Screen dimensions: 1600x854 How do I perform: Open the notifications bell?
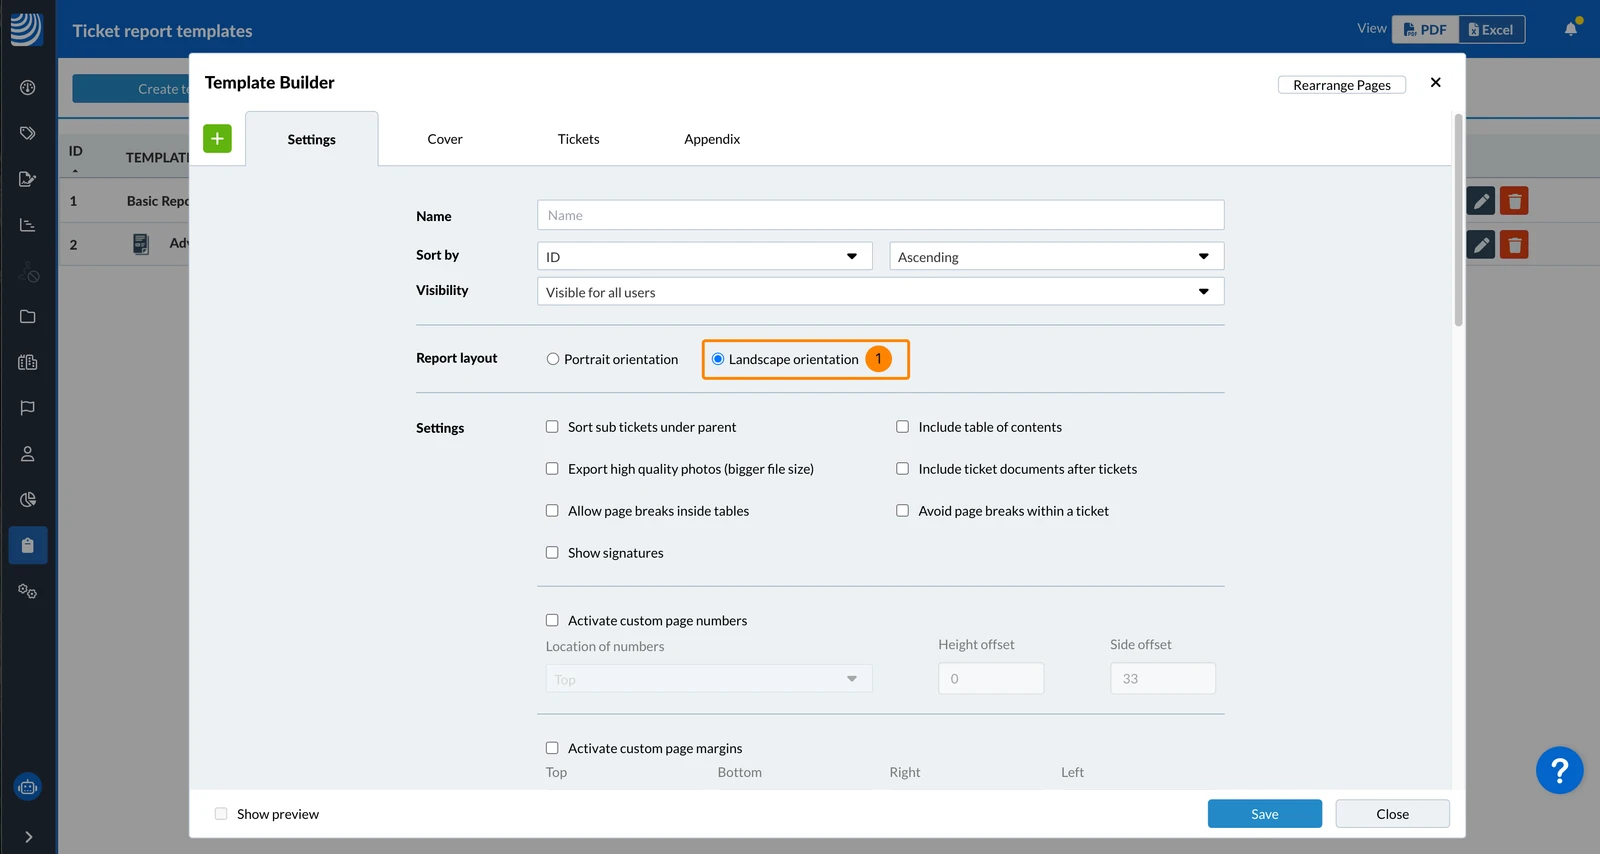(1571, 29)
